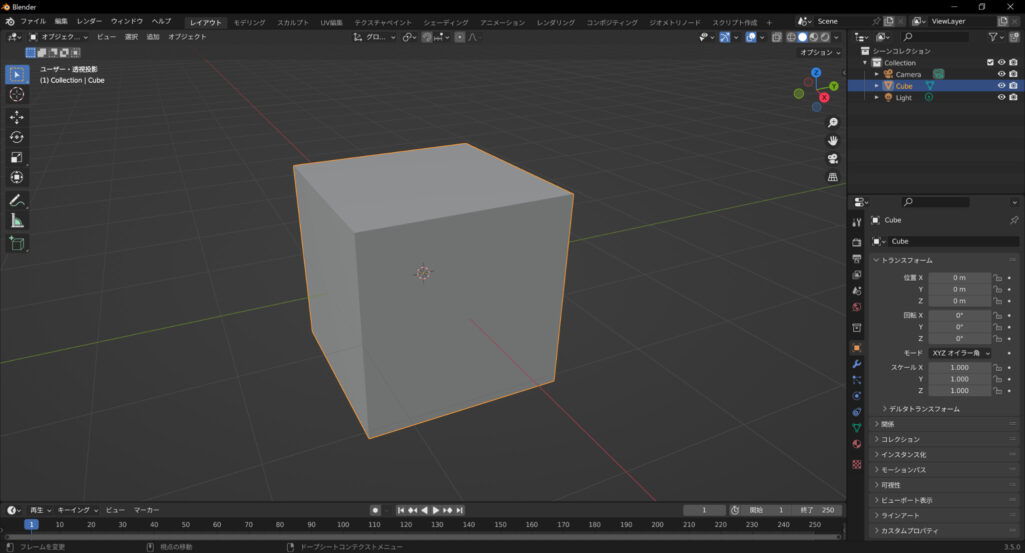Expand the Camera tree item

point(877,75)
